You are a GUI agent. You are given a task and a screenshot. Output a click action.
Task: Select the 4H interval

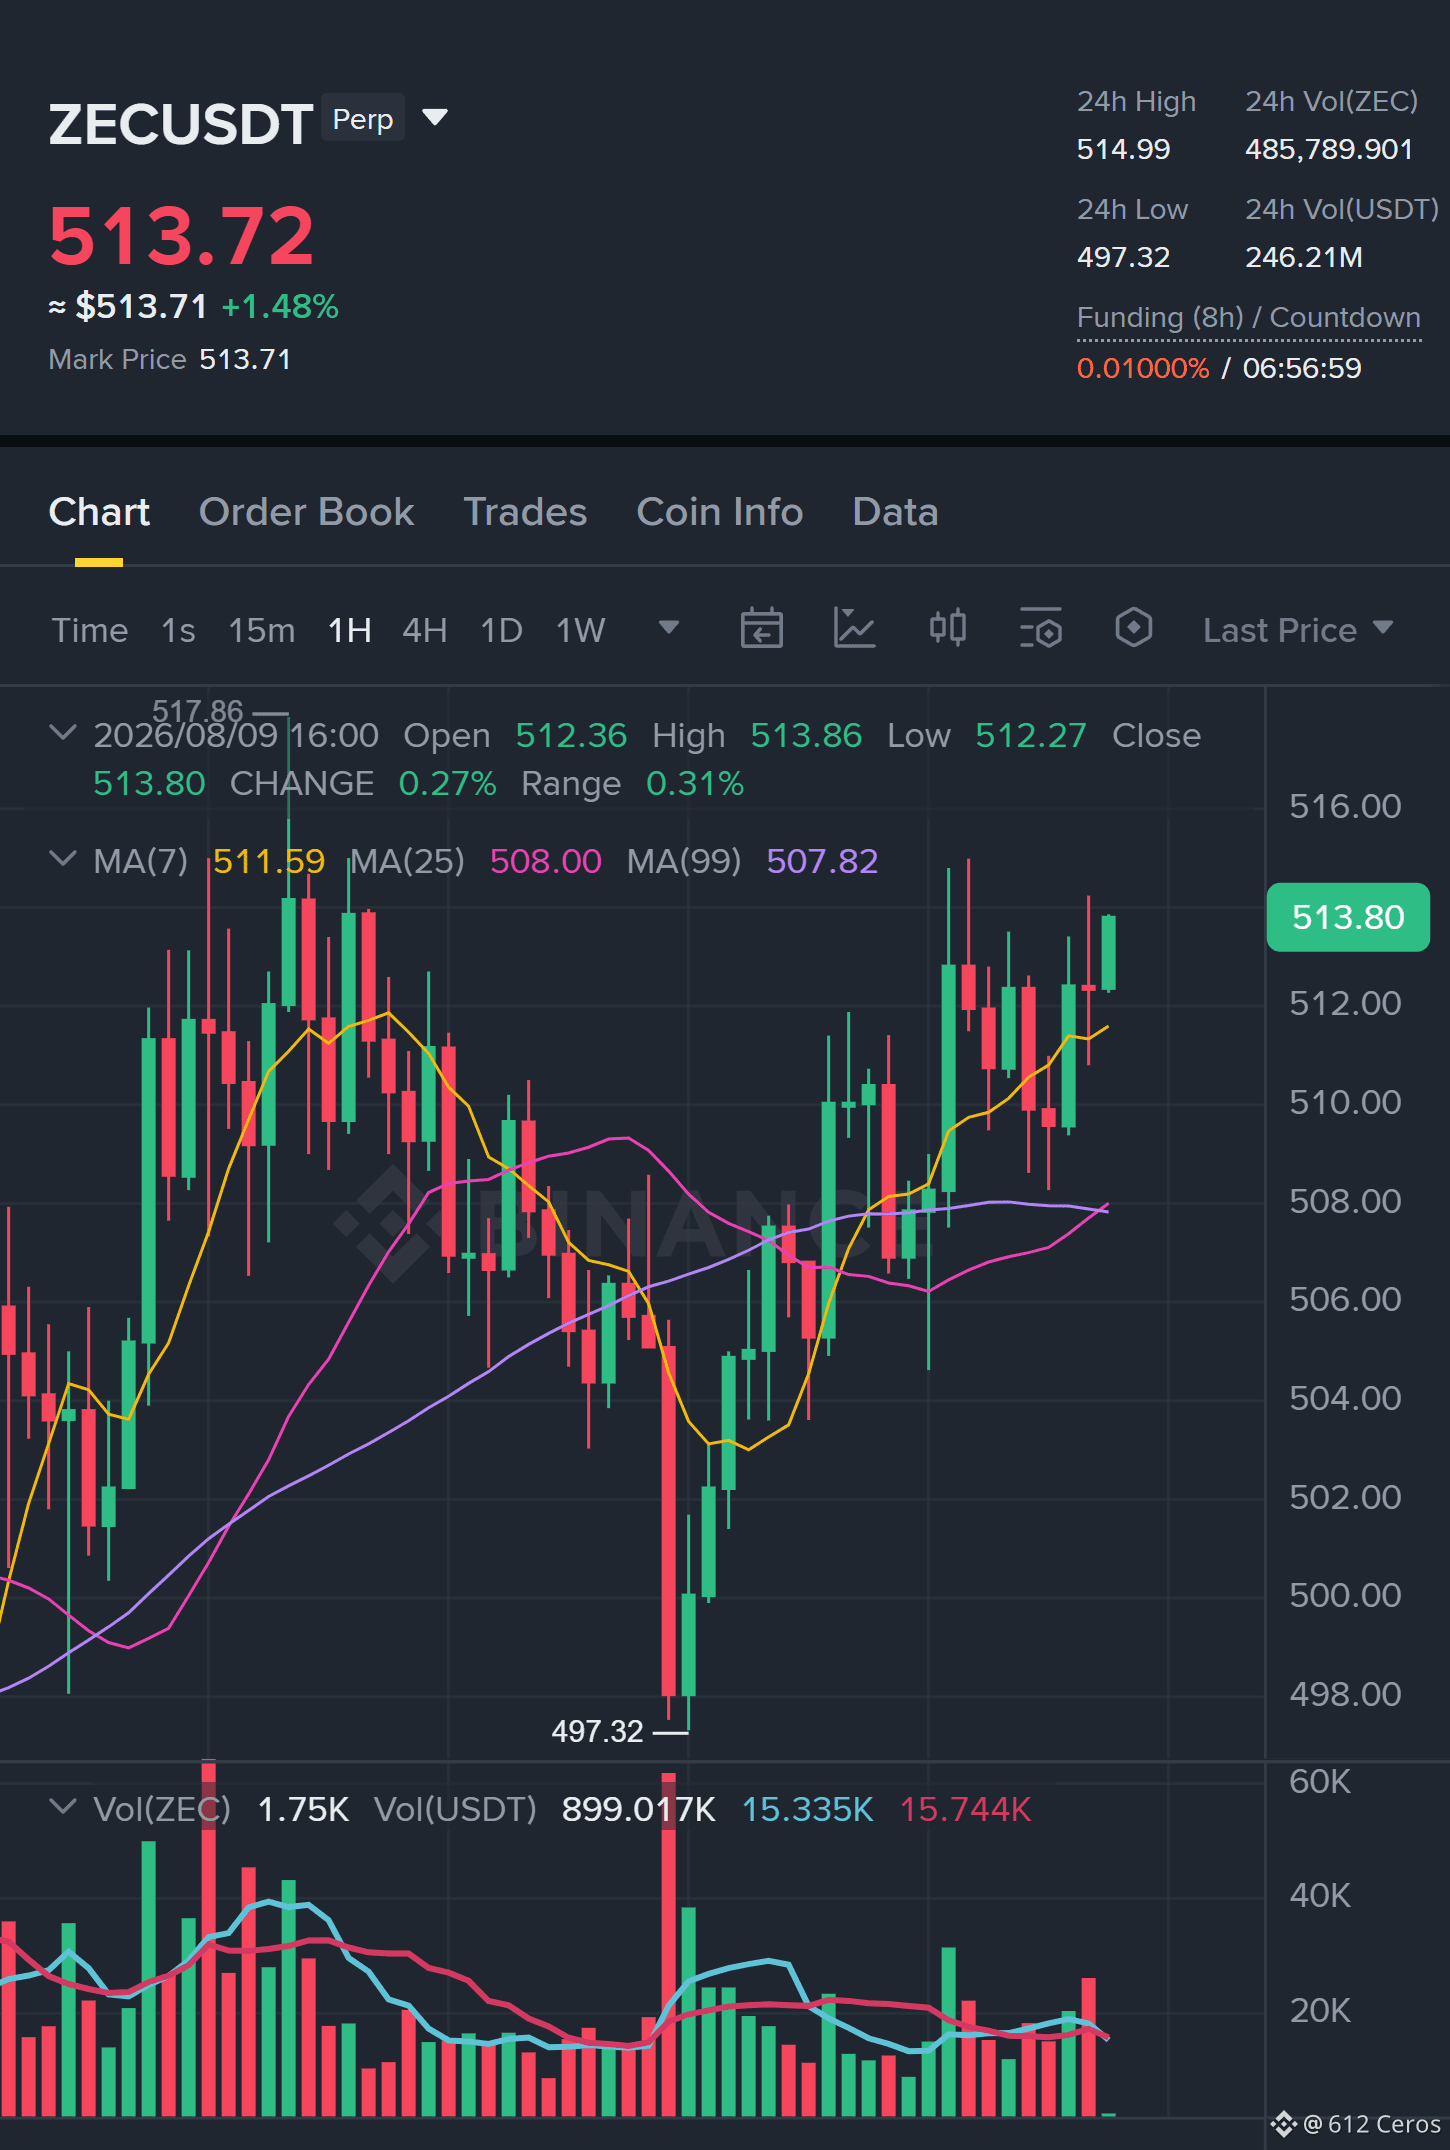[425, 630]
